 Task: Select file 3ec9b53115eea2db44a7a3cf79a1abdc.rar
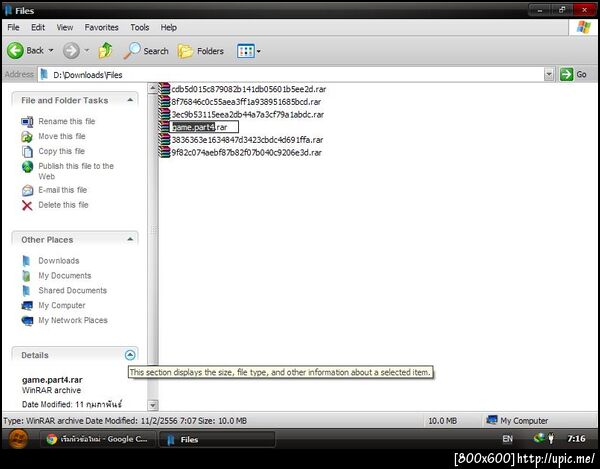coord(248,114)
